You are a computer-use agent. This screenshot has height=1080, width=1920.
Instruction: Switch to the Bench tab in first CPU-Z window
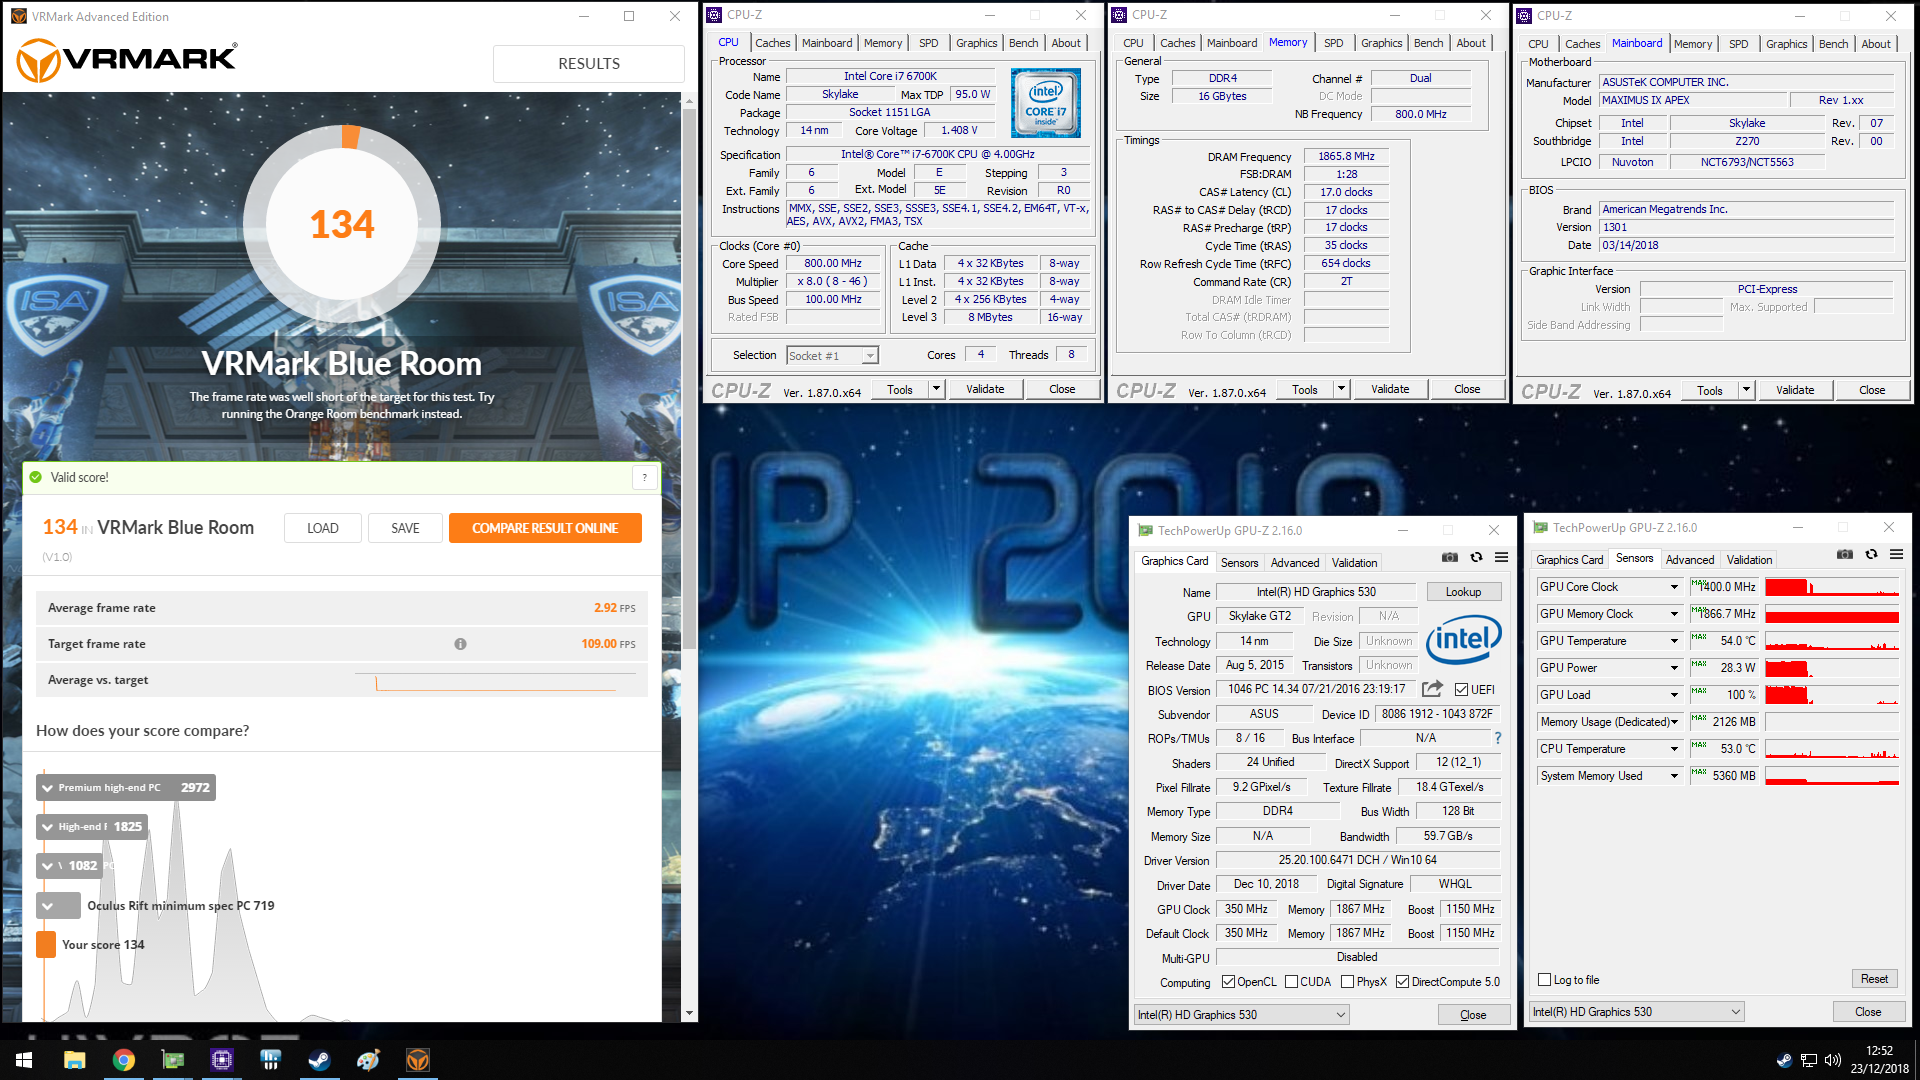1023,43
